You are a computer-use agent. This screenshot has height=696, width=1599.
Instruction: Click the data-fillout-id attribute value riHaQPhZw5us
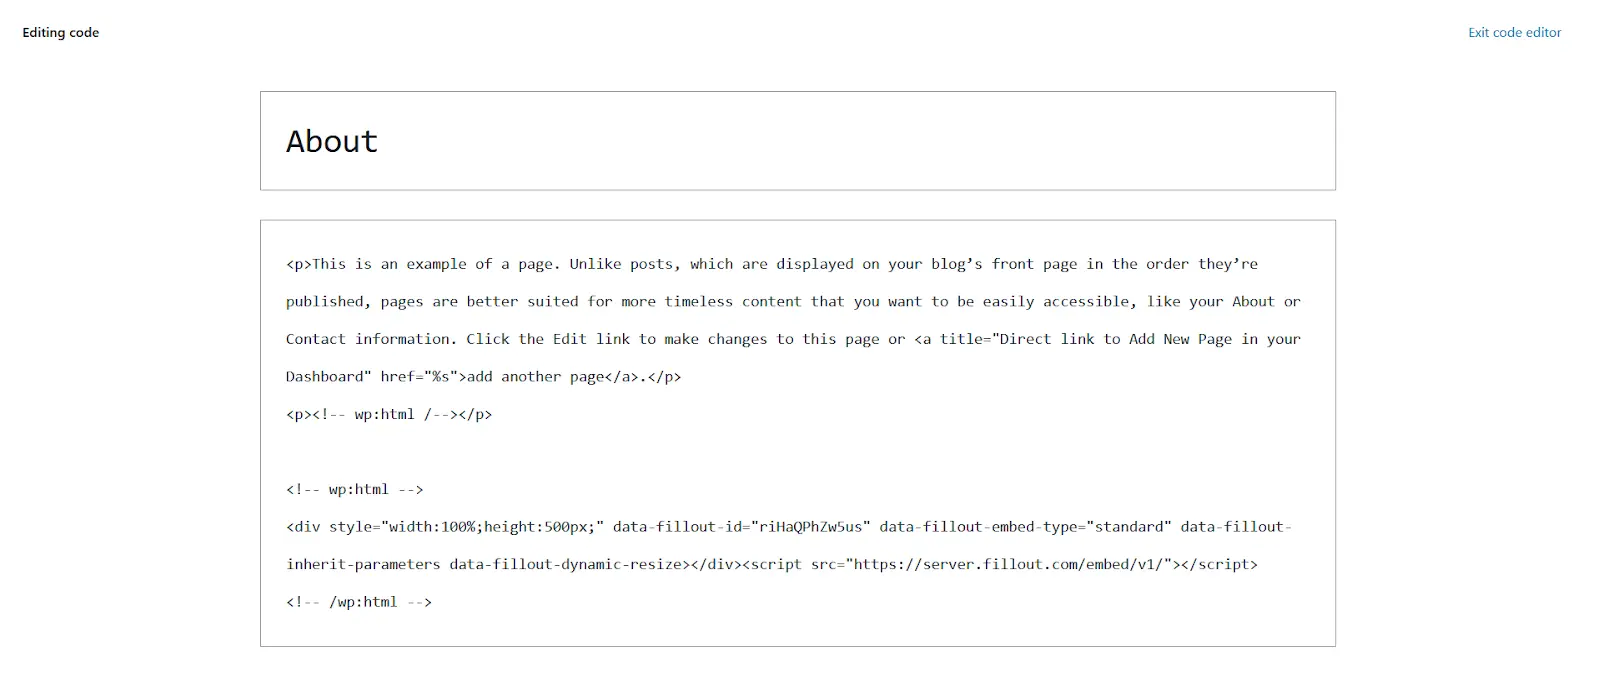point(815,527)
